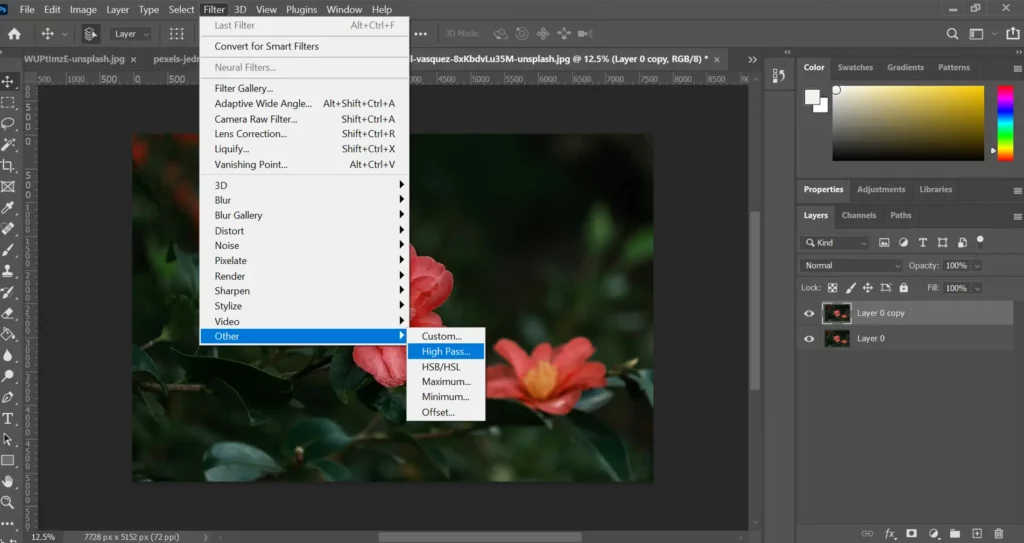Click the foreground color swatch
Viewport: 1024px width, 543px height.
[x=812, y=97]
